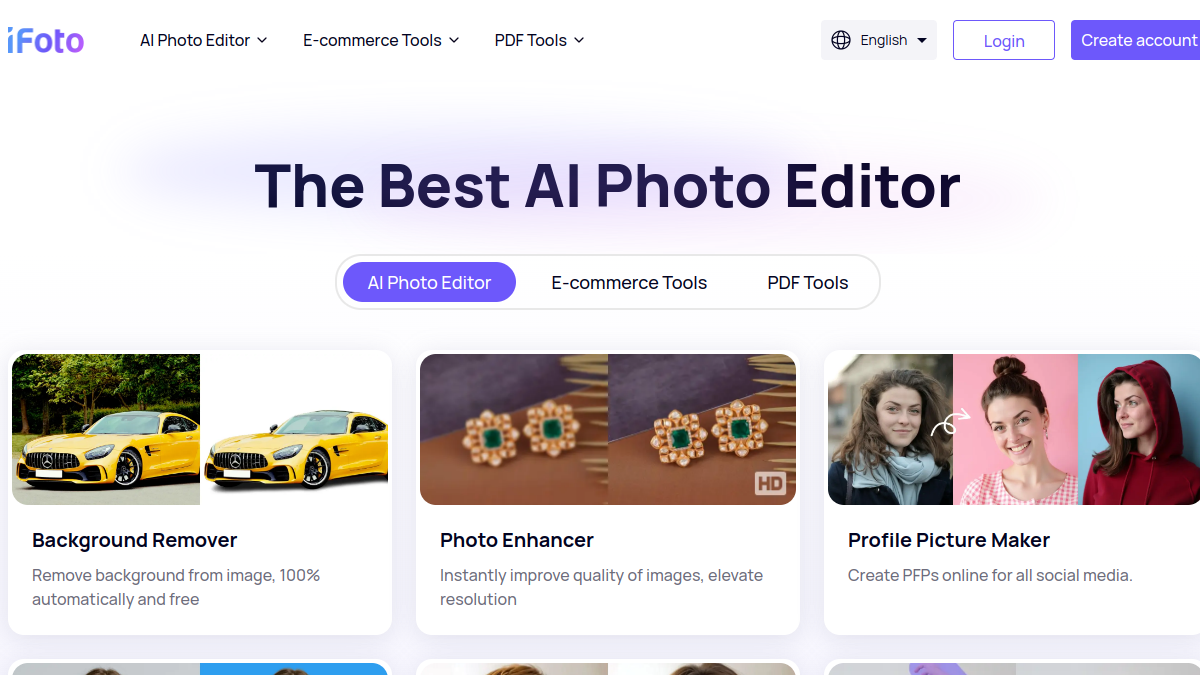Open the Photo Enhancer earrings thumbnail

point(608,429)
